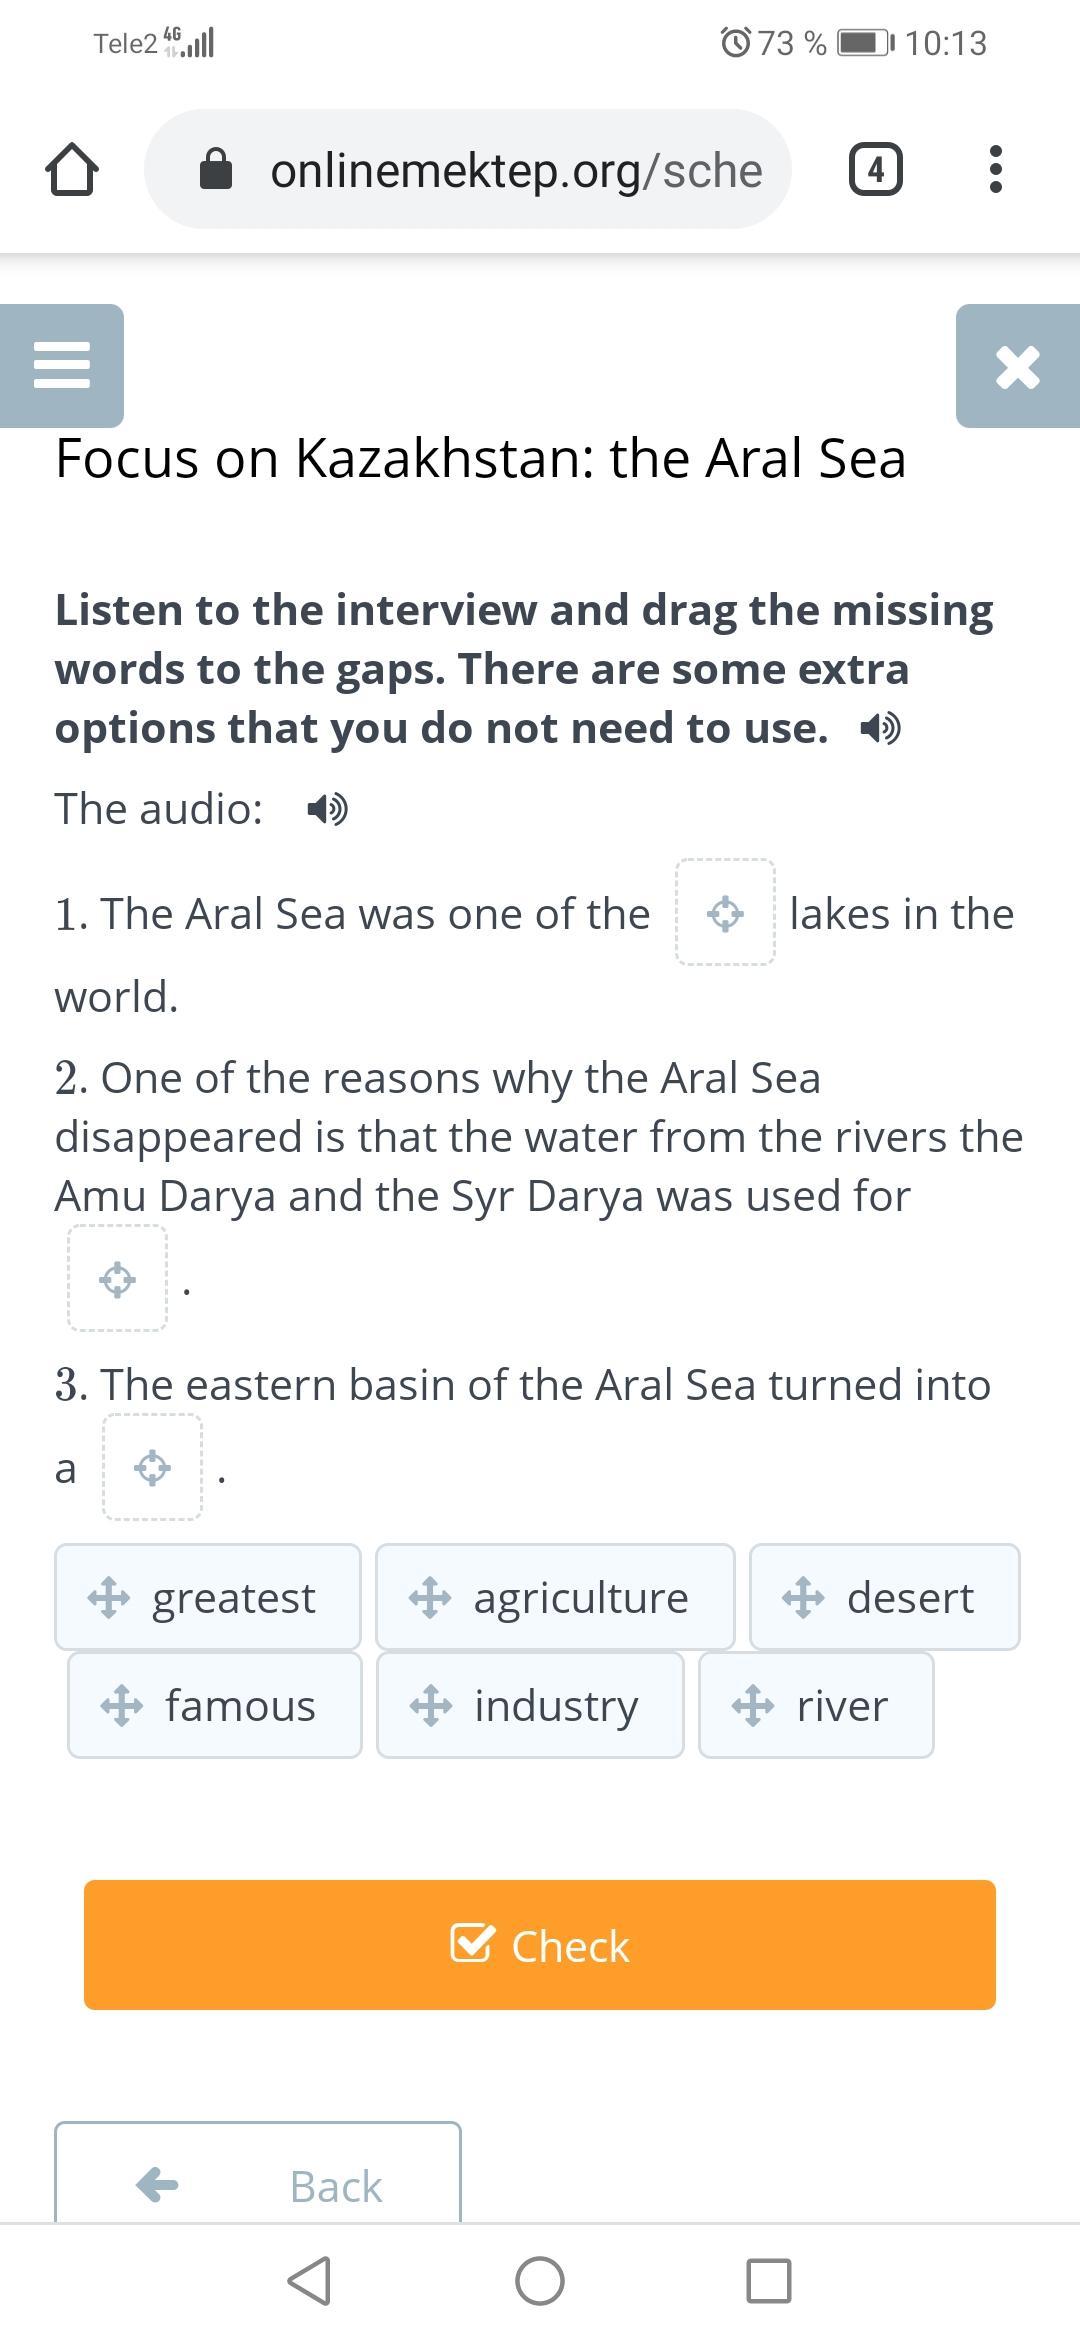Select the gap after 'turned into a'
Viewport: 1080px width, 2340px height.
tap(152, 1467)
